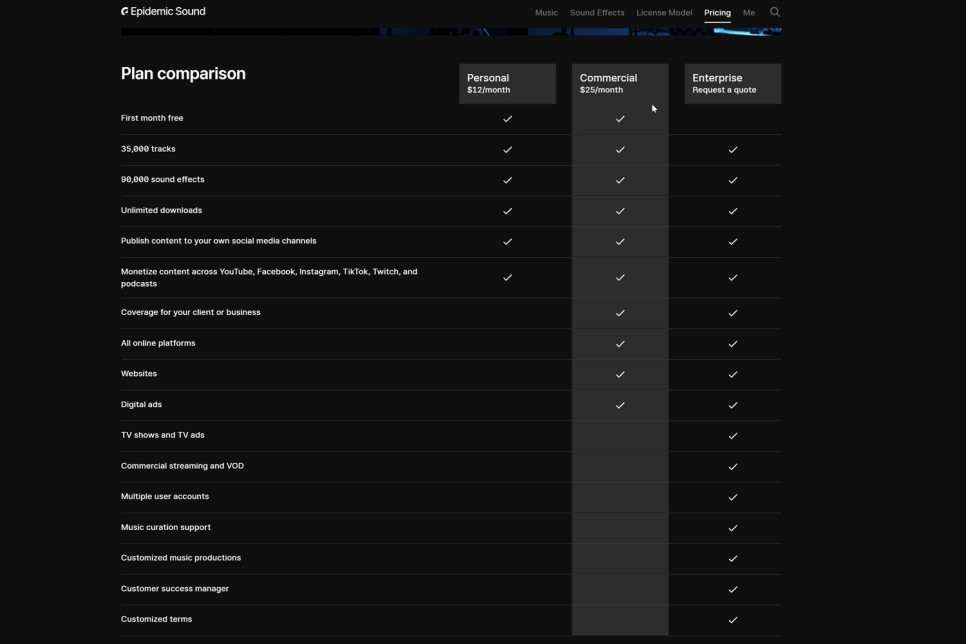The width and height of the screenshot is (966, 644).
Task: Click Coverage for client checkmark under Enterprise
Action: (733, 313)
